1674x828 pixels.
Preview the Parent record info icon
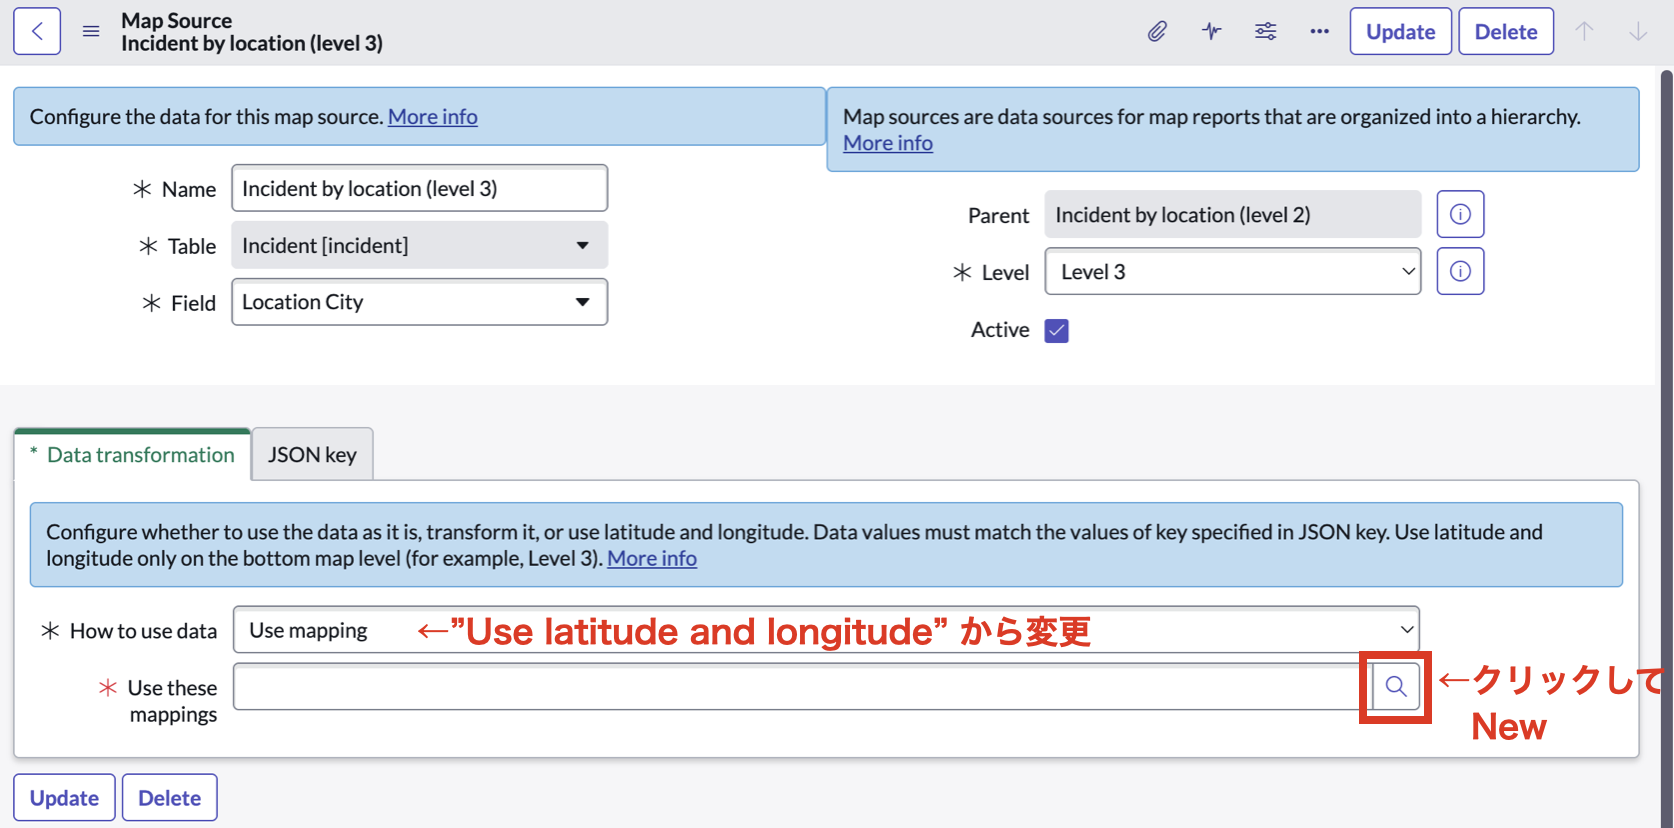click(1460, 214)
